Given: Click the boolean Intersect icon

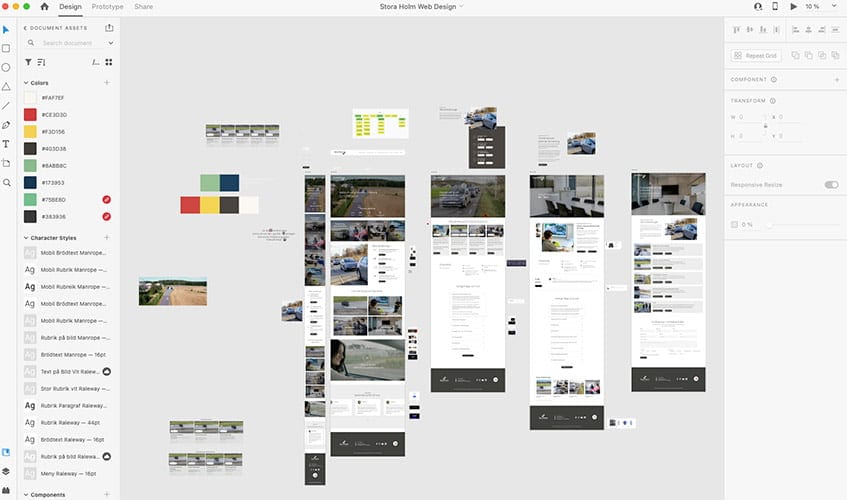Looking at the screenshot, I should (822, 55).
